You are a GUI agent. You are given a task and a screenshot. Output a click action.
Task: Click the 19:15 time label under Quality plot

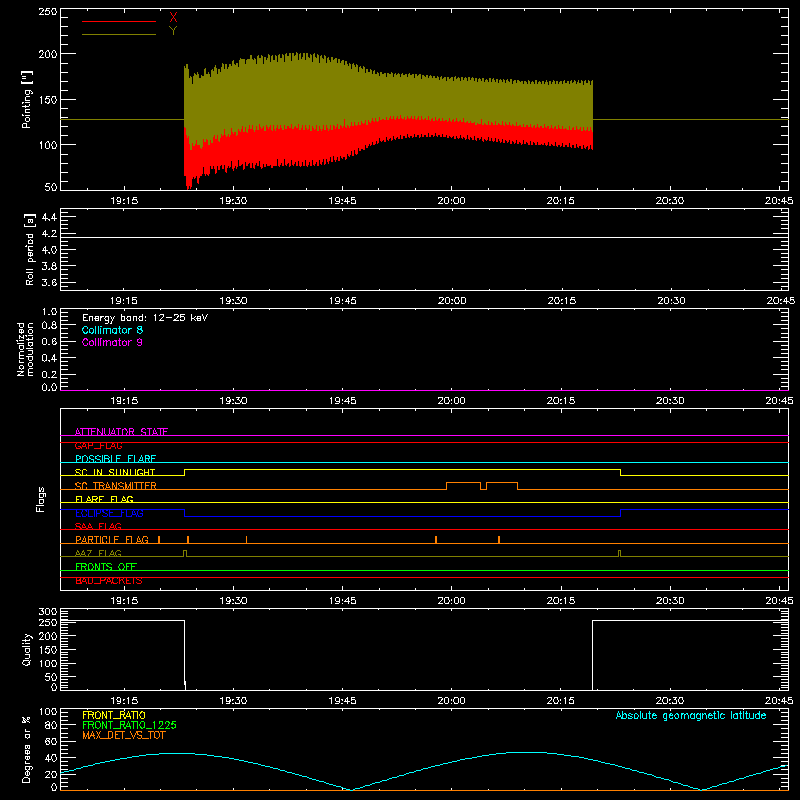(x=124, y=701)
